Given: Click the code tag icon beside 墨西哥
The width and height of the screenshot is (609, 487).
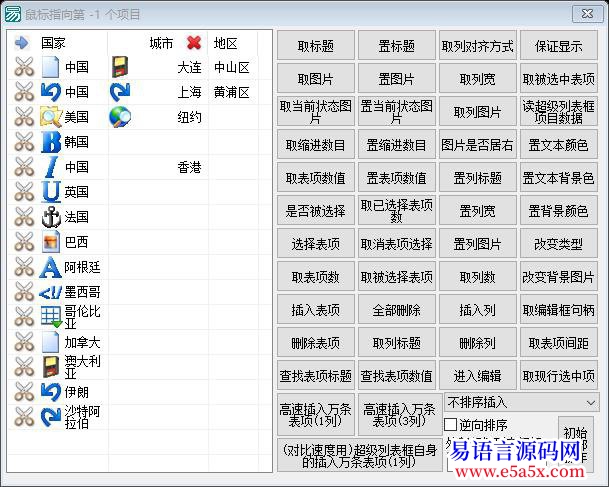Looking at the screenshot, I should [51, 292].
